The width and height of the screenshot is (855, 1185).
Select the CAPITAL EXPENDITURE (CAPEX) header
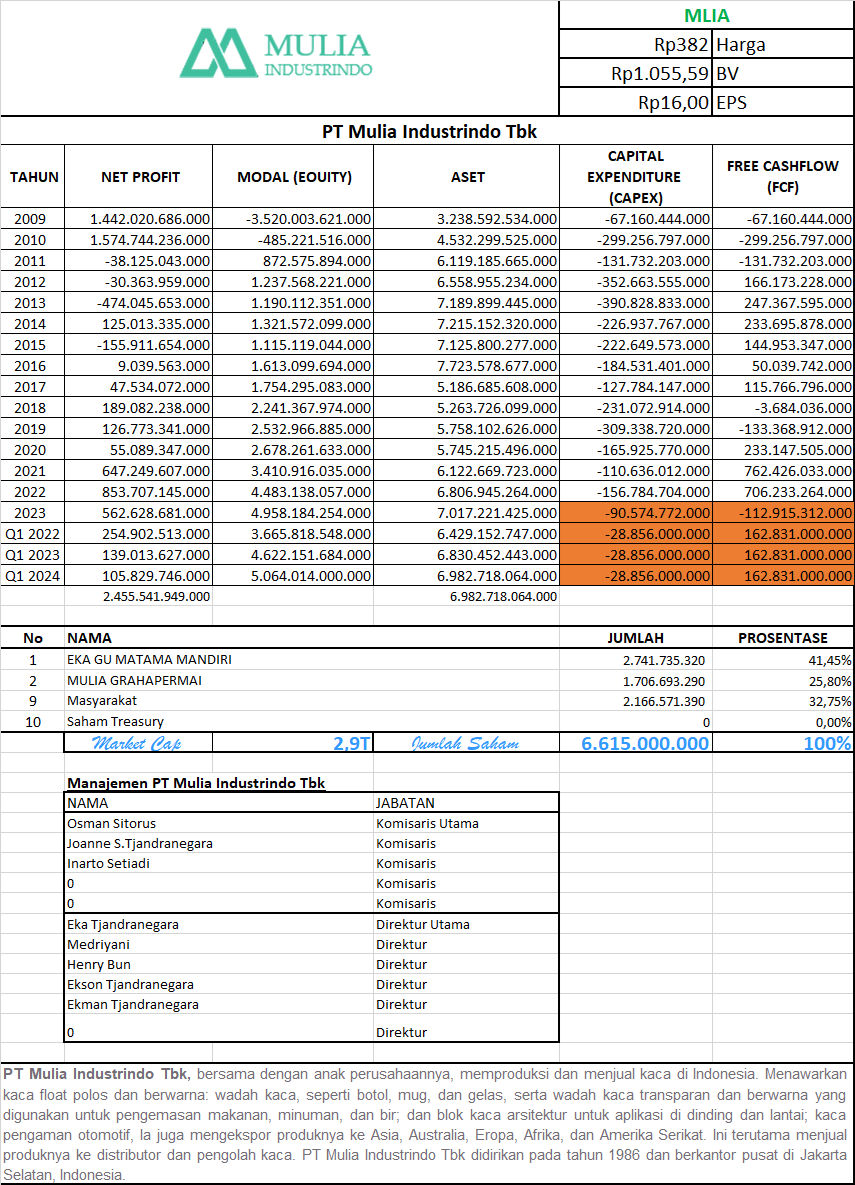point(635,177)
